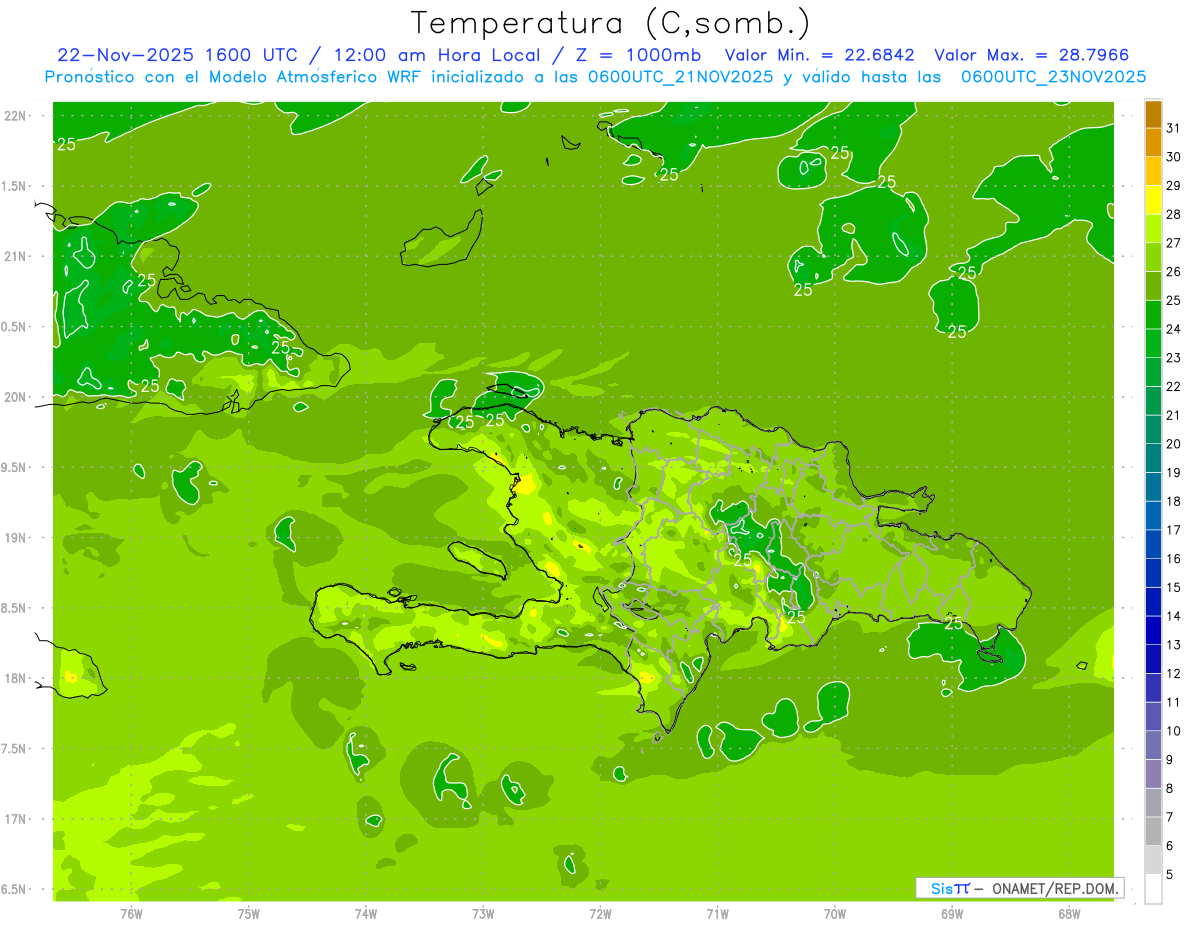This screenshot has height=927, width=1200.
Task: Click the gray legend segment between 6 and 7
Action: [1153, 832]
